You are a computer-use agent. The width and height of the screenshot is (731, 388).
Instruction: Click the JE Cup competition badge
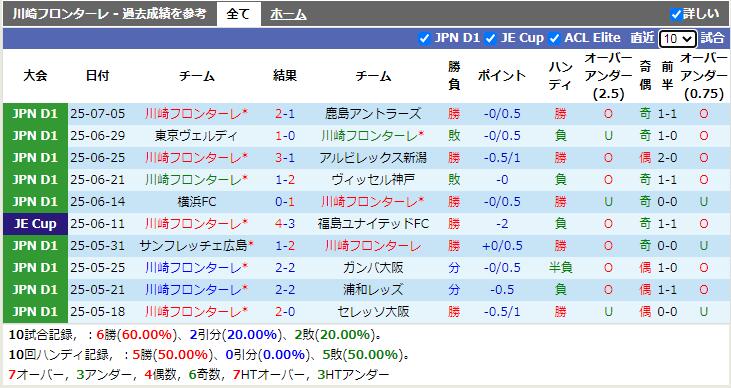tap(35, 224)
